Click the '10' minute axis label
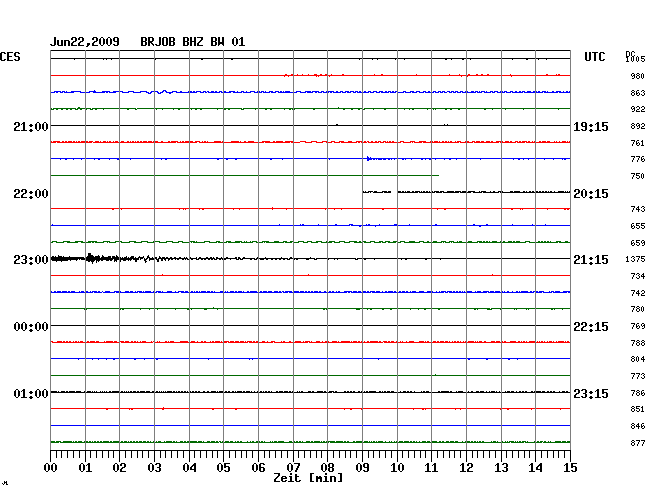The width and height of the screenshot is (650, 494). coord(397,467)
